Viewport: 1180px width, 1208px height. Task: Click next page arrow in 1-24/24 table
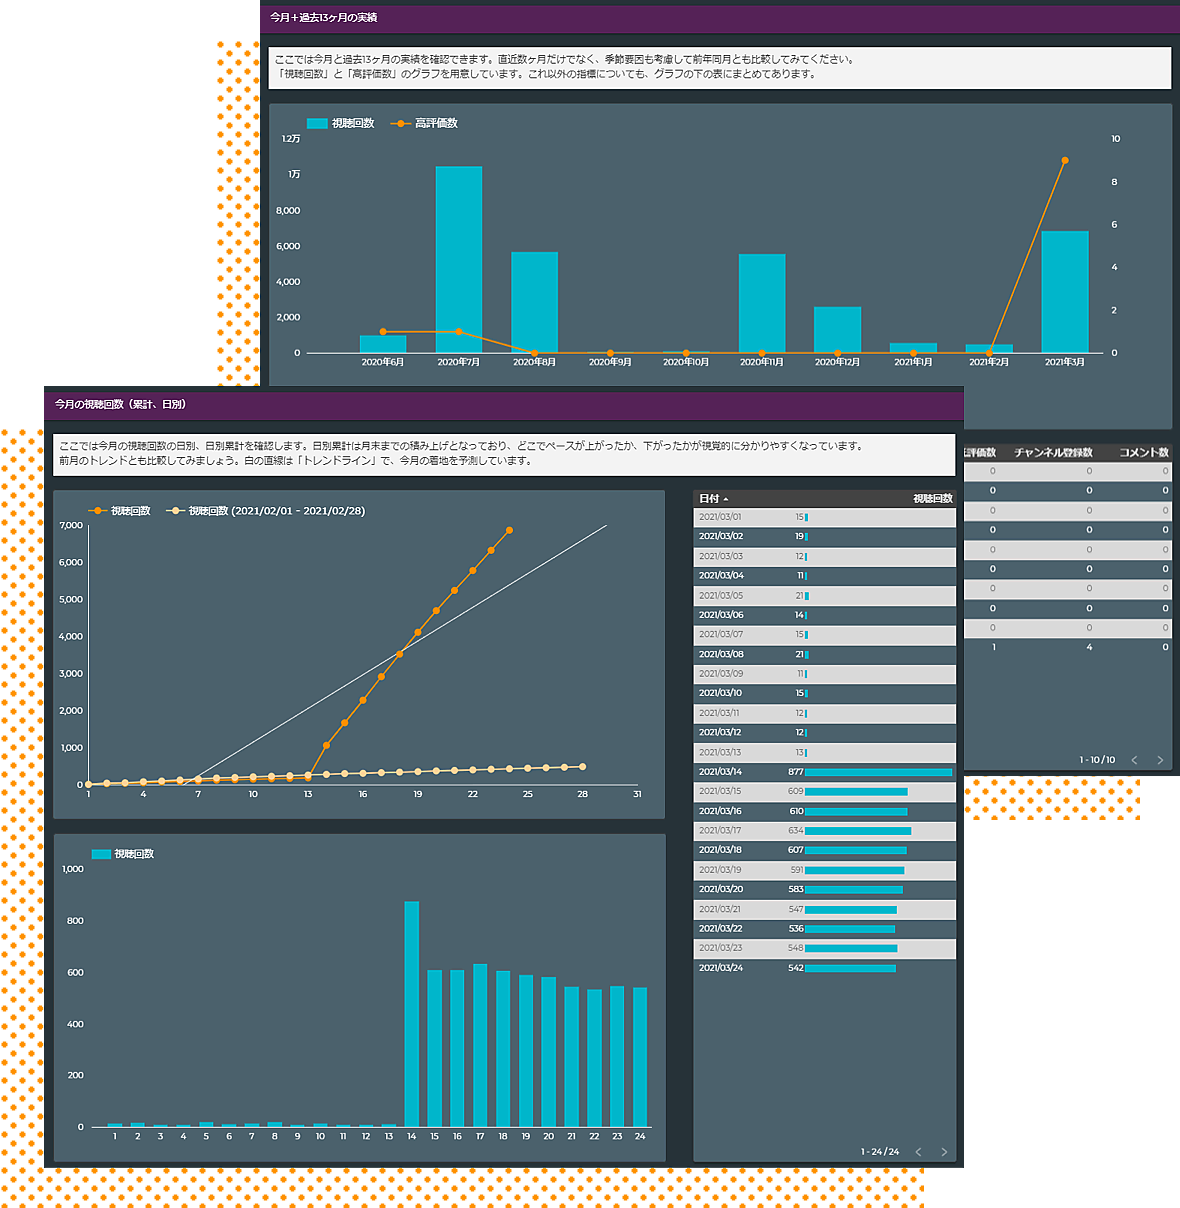943,1152
